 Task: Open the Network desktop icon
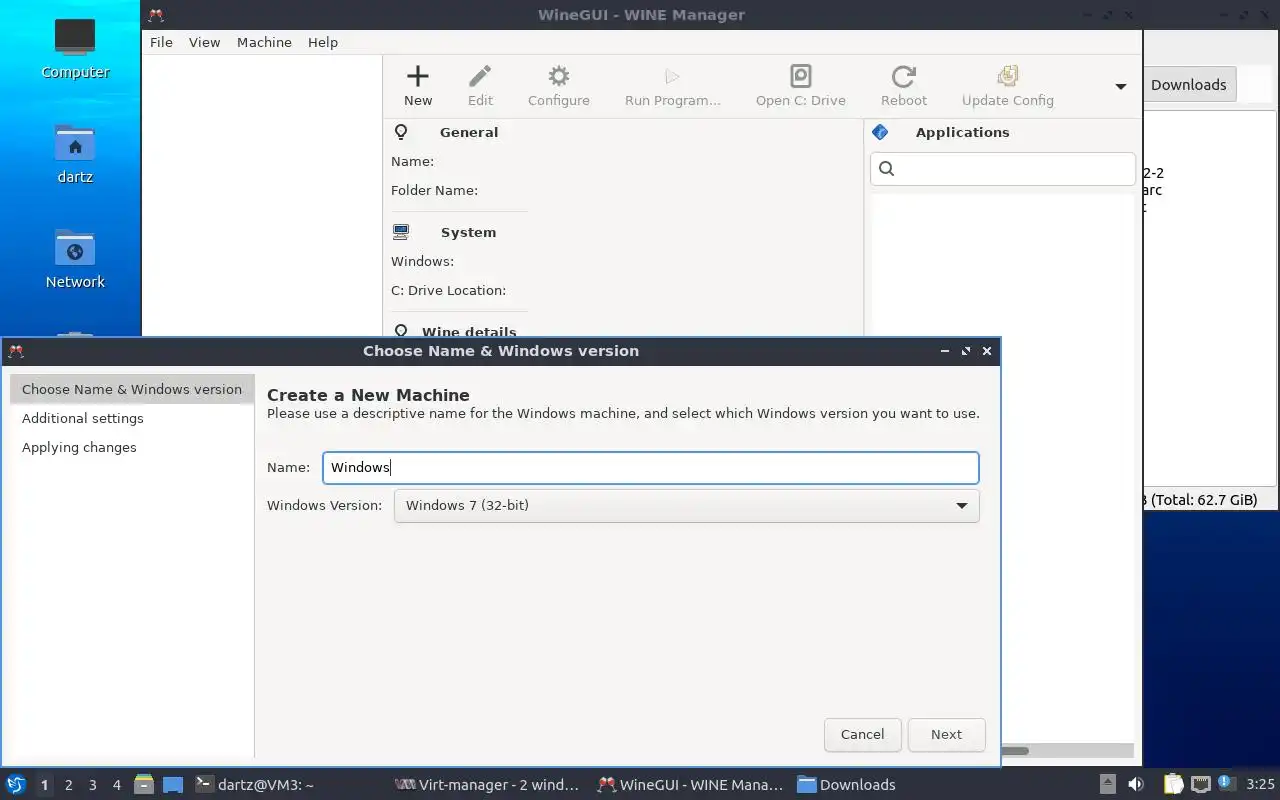coord(75,259)
